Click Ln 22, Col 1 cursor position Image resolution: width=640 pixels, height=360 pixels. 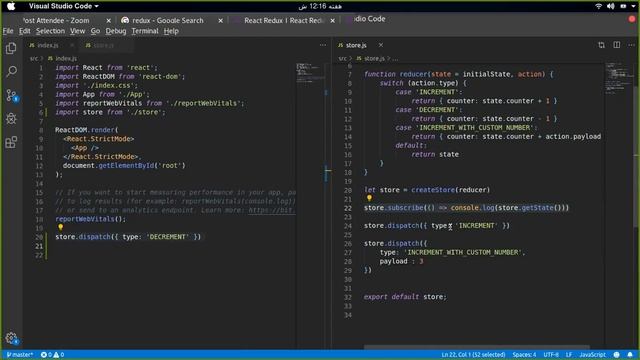click(x=473, y=355)
